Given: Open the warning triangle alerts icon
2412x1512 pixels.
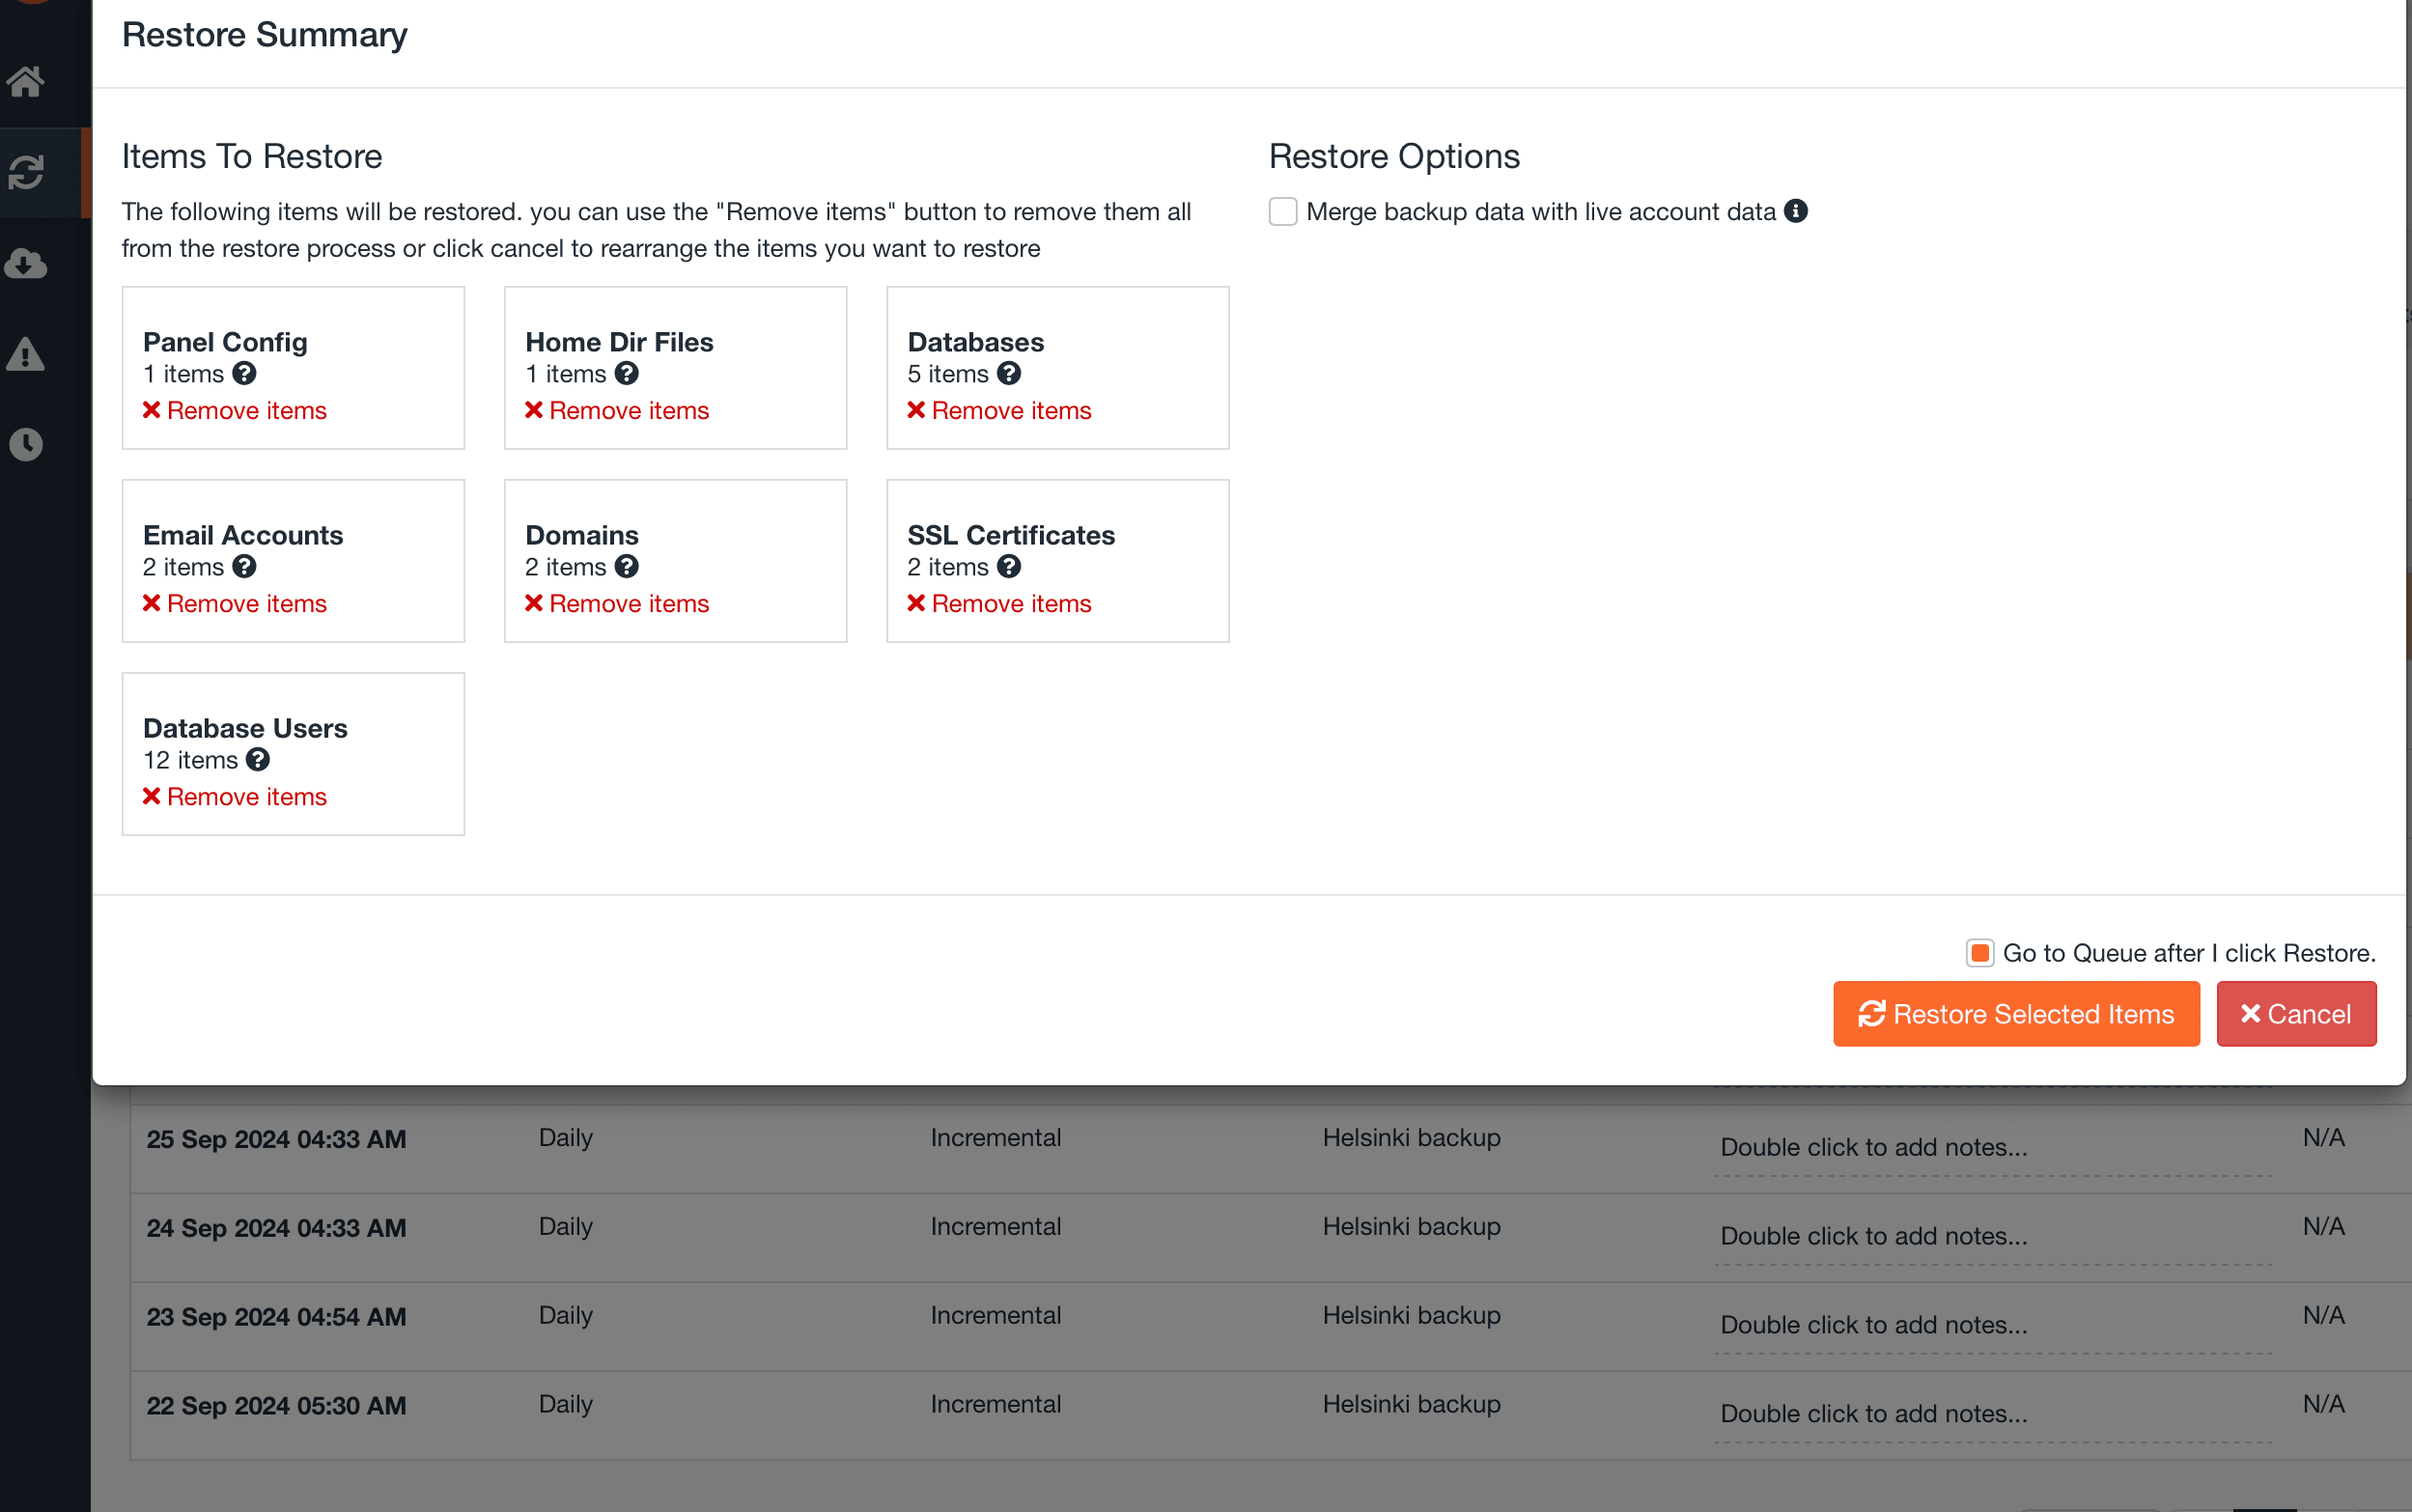Looking at the screenshot, I should pos(26,354).
